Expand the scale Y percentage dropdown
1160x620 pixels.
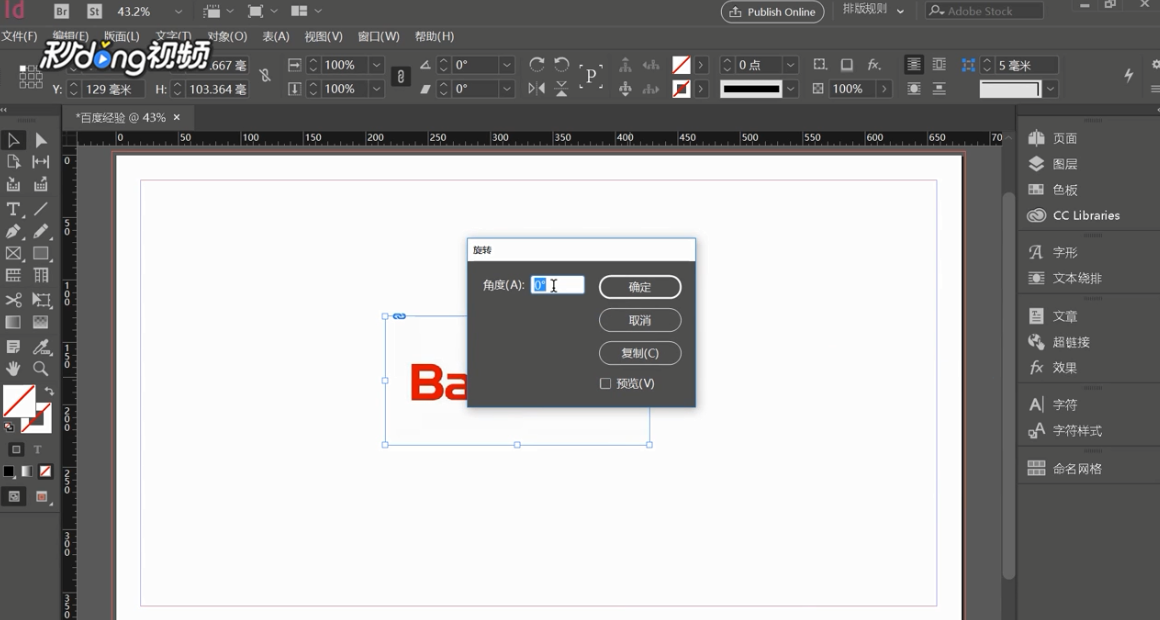(x=376, y=89)
